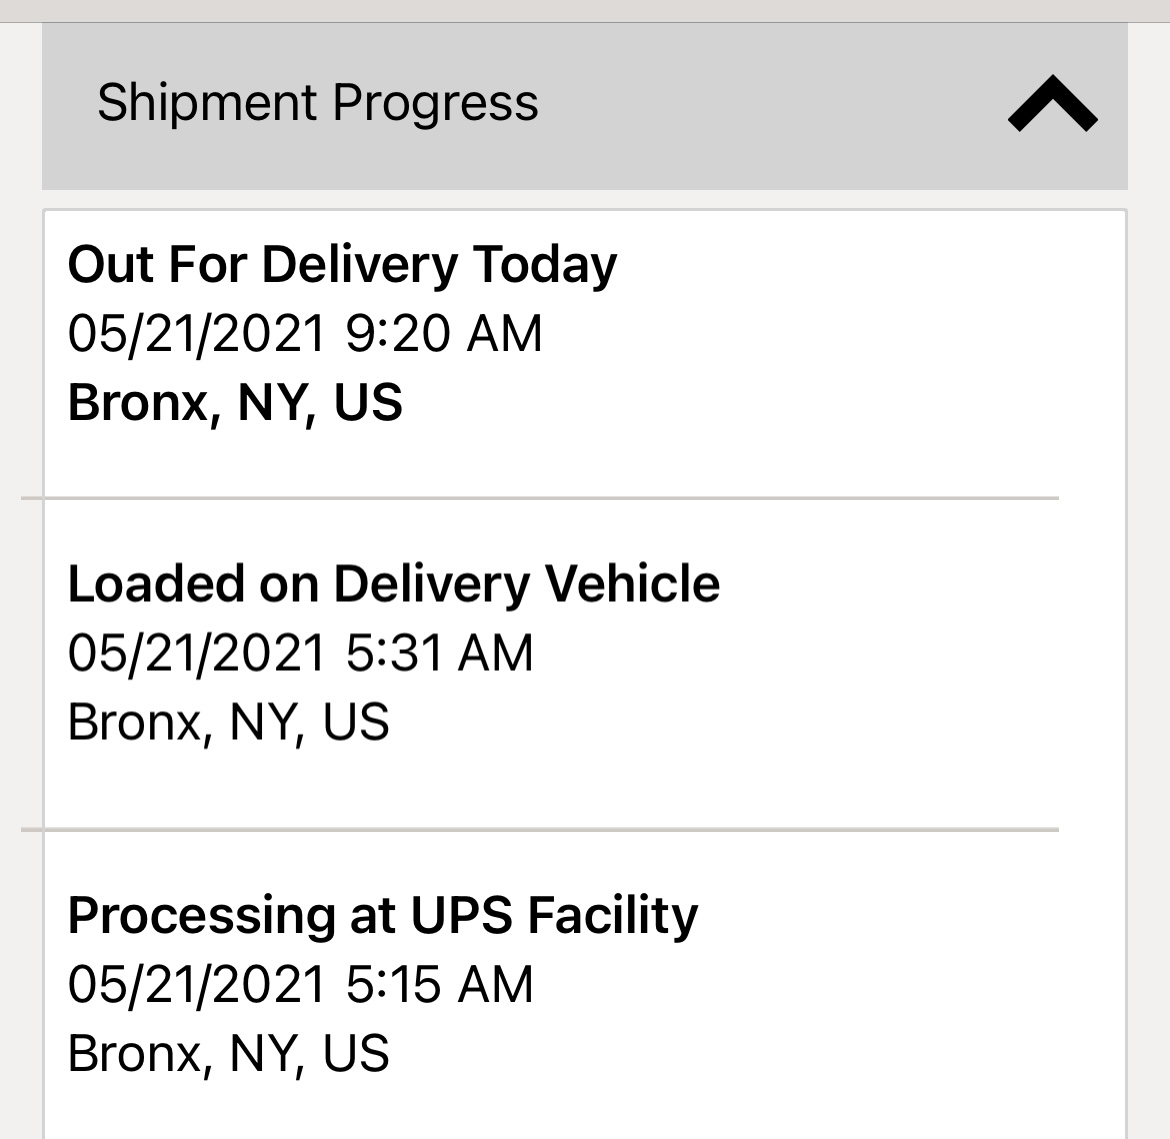Click divider line above Processing at UPS Facility

pyautogui.click(x=540, y=829)
